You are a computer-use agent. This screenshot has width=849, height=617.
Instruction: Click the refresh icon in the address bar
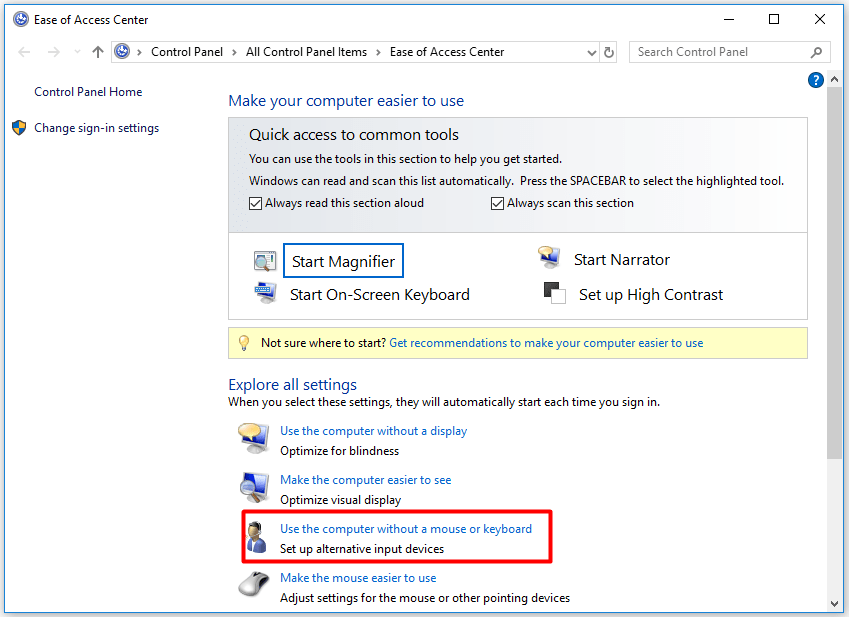(609, 51)
